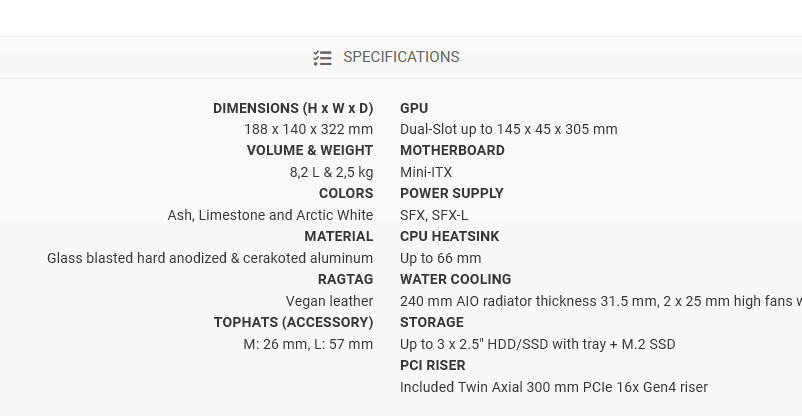Click the Dual-Slot GPU size text
This screenshot has height=416, width=802.
pyautogui.click(x=508, y=129)
